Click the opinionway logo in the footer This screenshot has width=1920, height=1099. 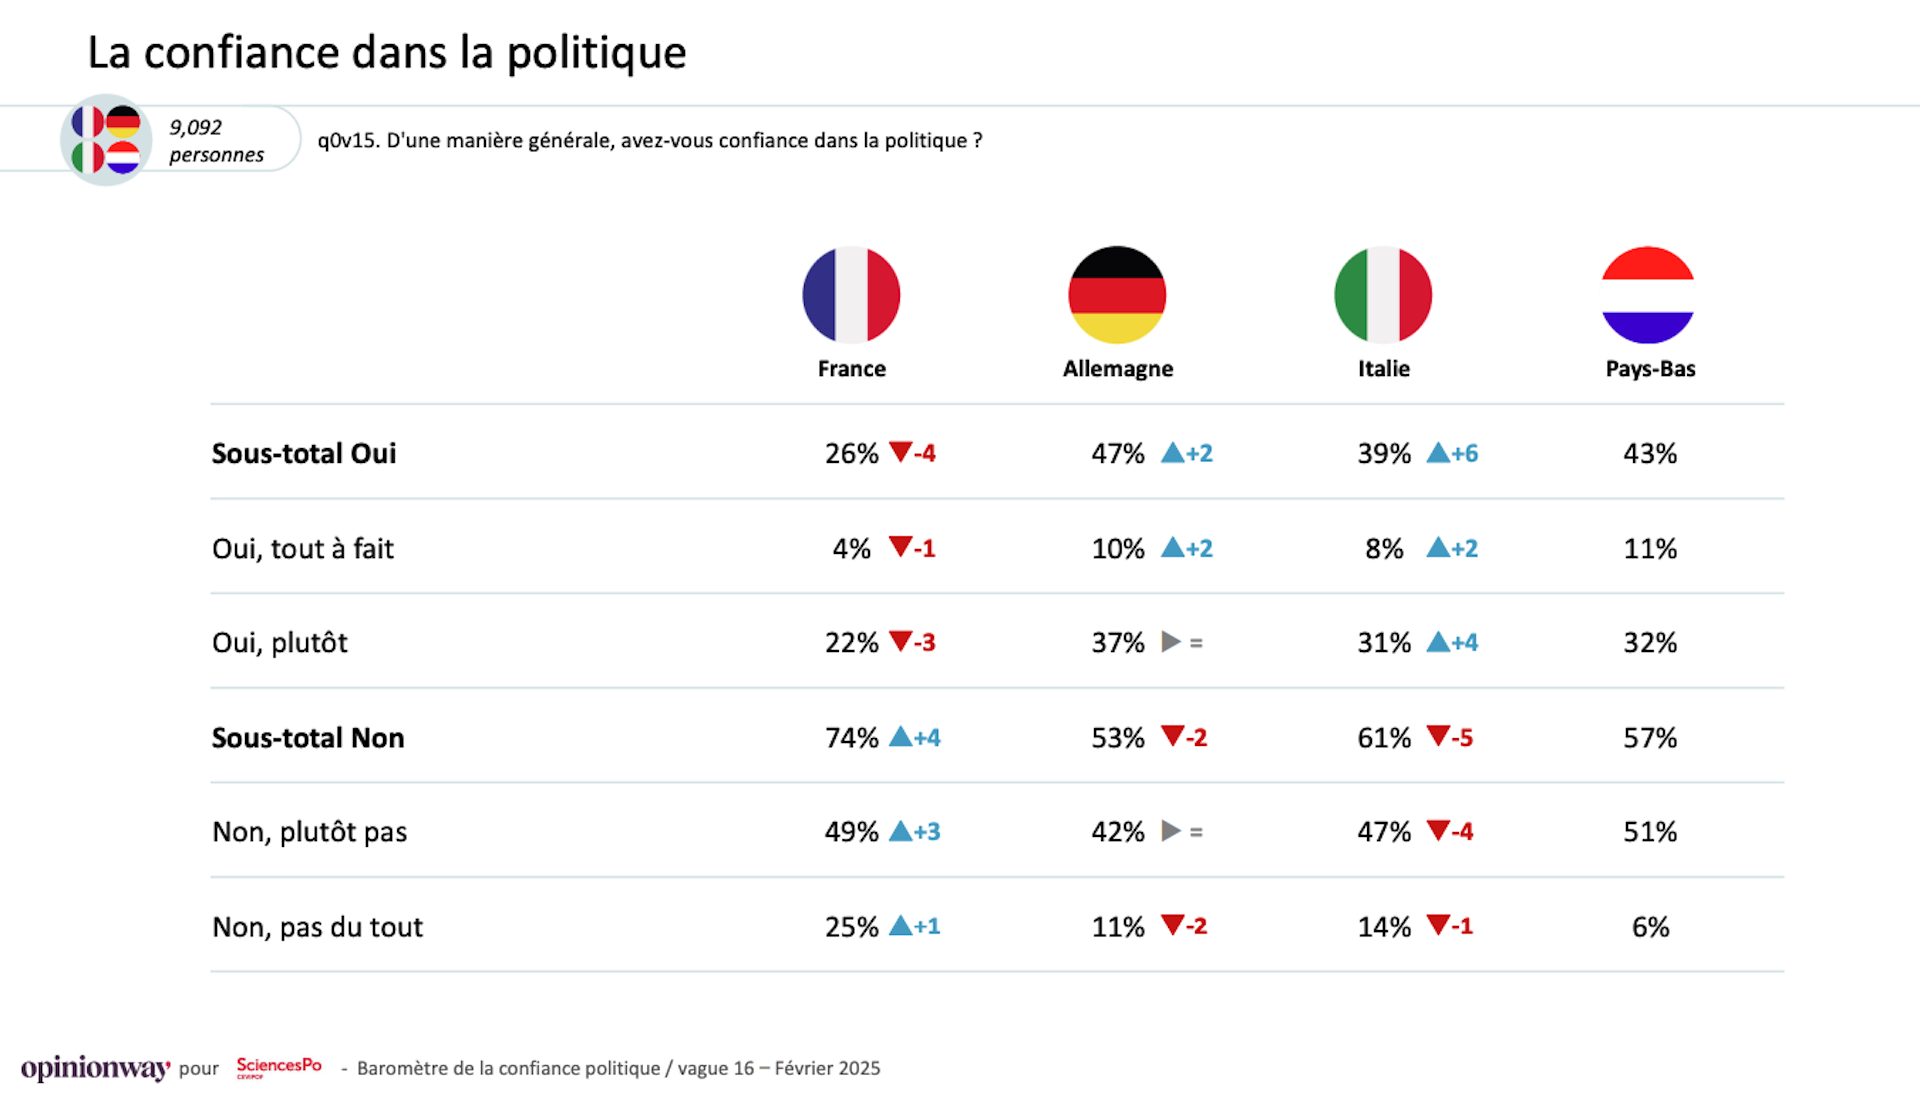point(95,1068)
